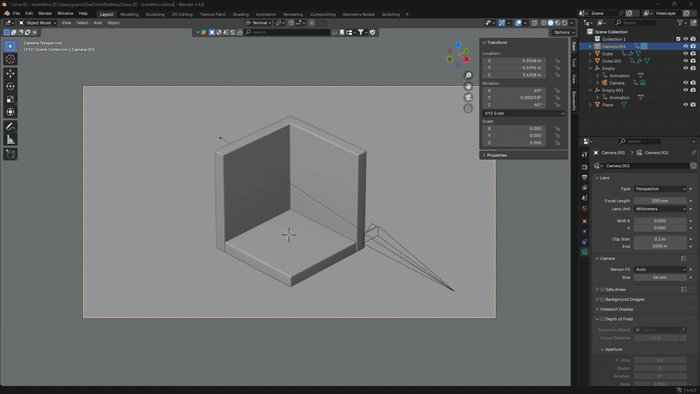This screenshot has height=394, width=700.
Task: Open the File menu
Action: [x=16, y=13]
